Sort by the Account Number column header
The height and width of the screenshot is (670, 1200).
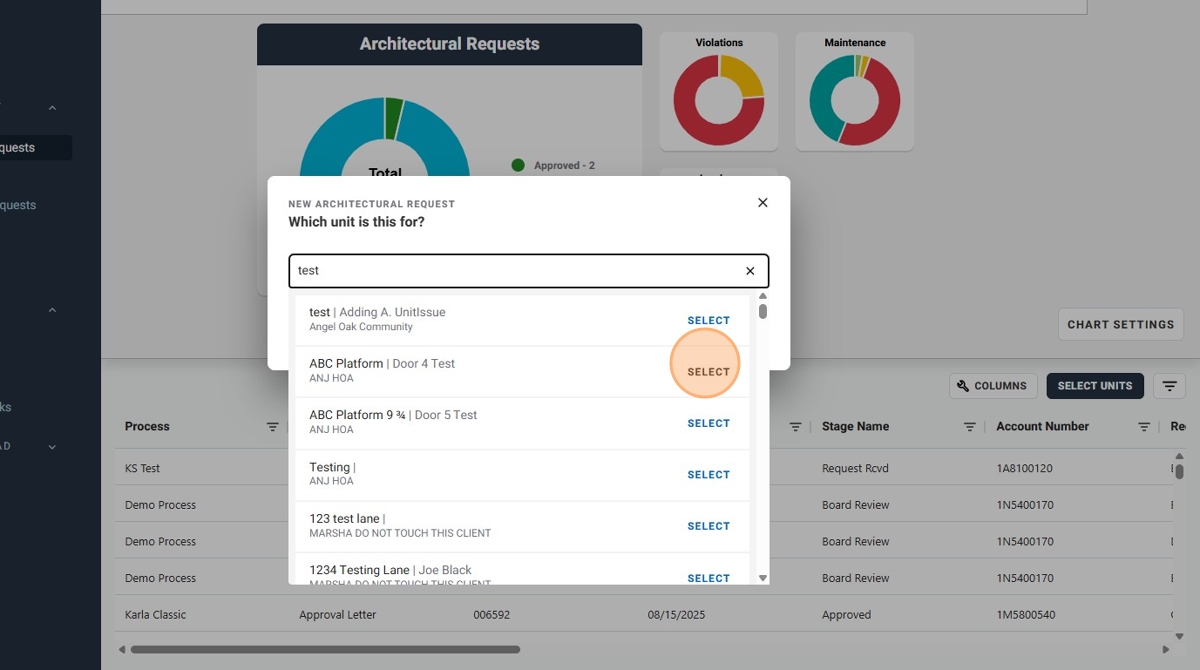(x=1043, y=427)
